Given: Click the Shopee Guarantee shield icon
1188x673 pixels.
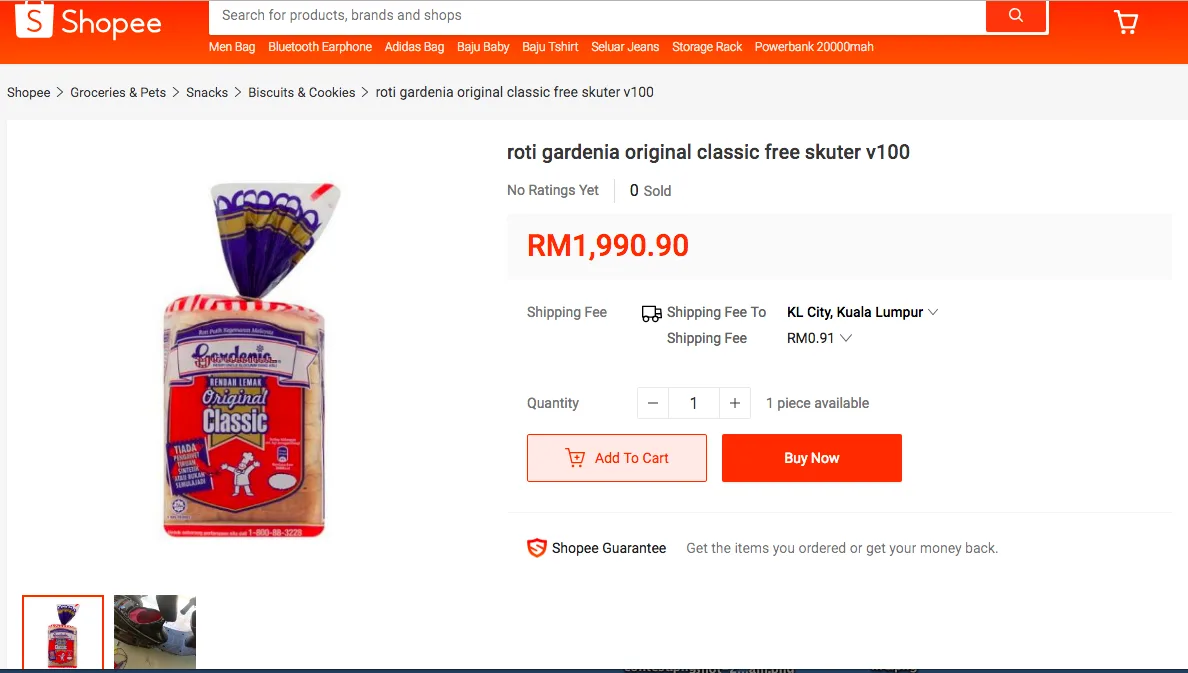Looking at the screenshot, I should [536, 548].
